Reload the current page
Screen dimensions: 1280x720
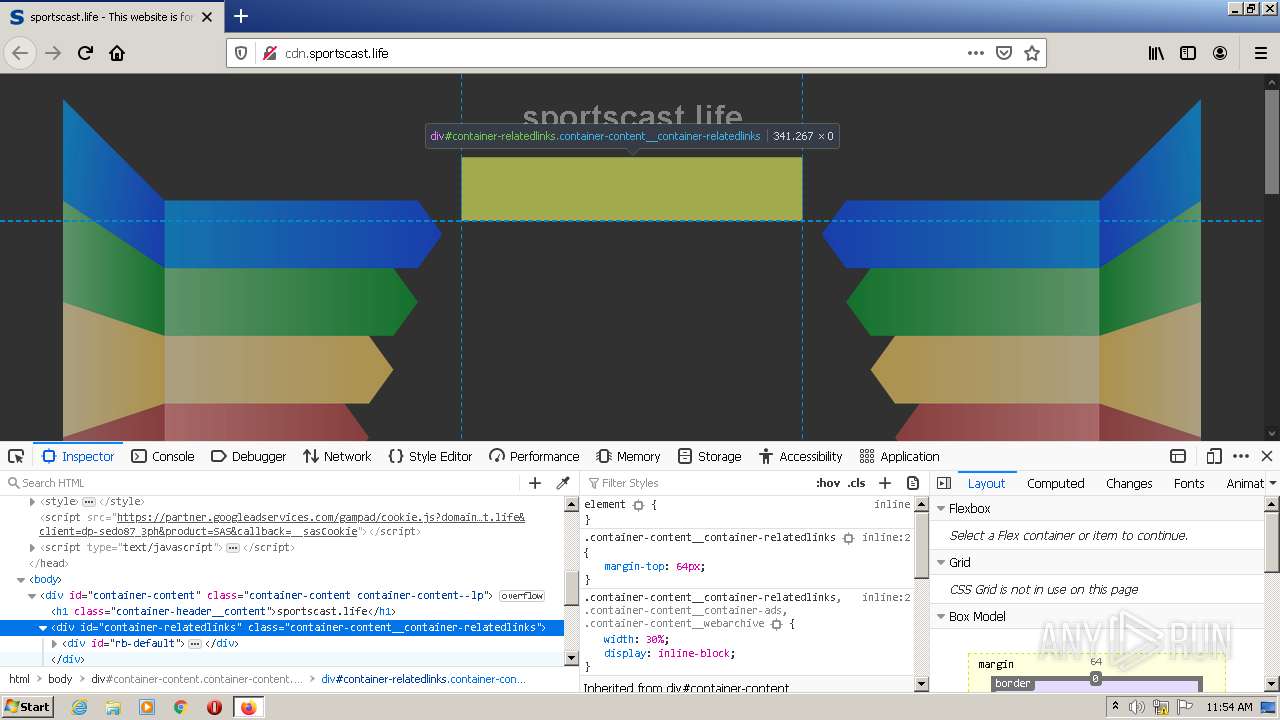click(85, 53)
